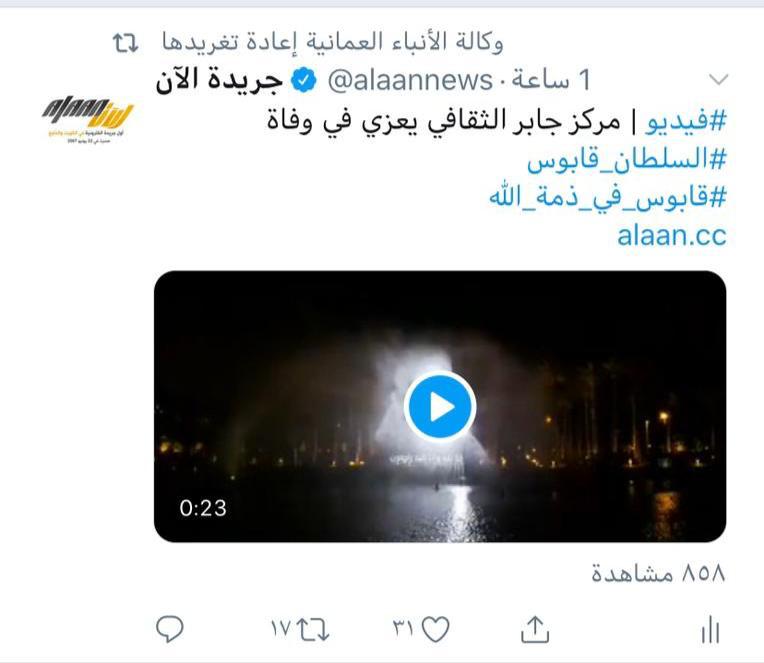Viewport: 764px width, 663px height.
Task: Click the reply speech bubble icon
Action: [x=170, y=629]
